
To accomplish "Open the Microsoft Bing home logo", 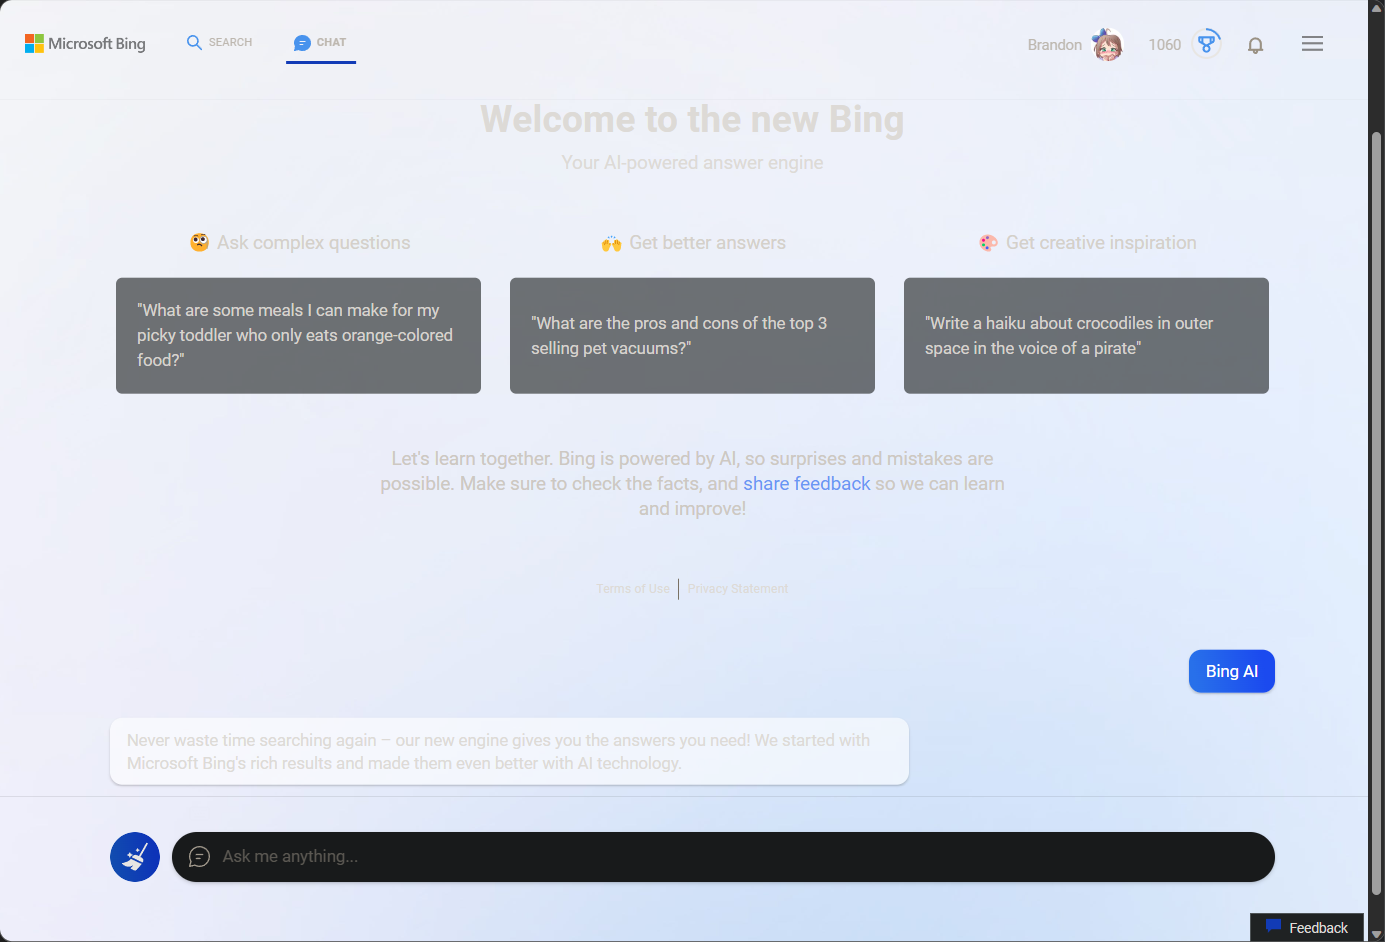I will click(x=84, y=43).
